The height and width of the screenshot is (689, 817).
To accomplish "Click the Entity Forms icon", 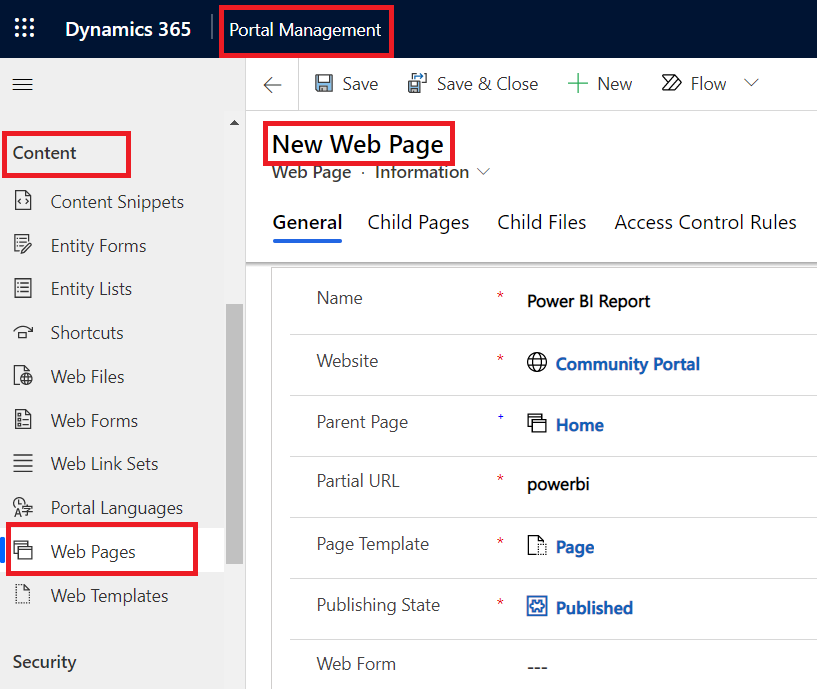I will click(23, 244).
